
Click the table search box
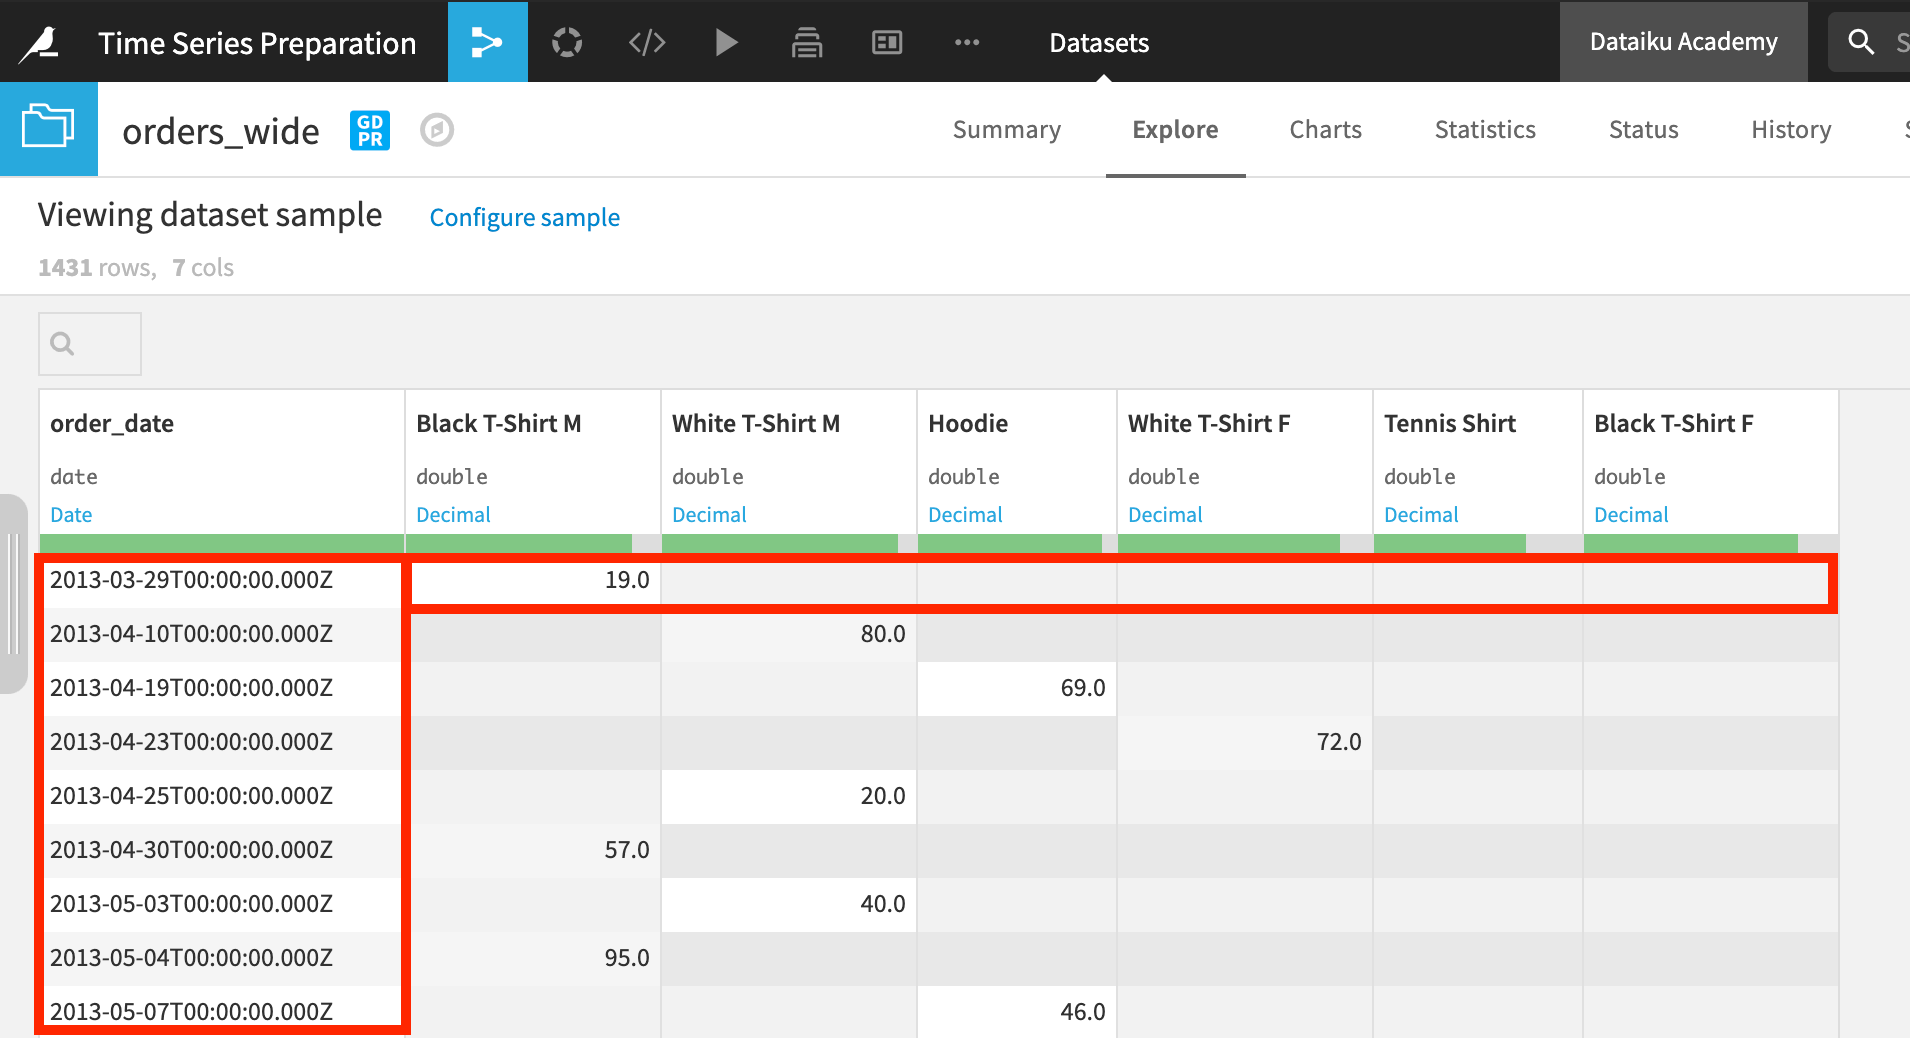pos(90,344)
